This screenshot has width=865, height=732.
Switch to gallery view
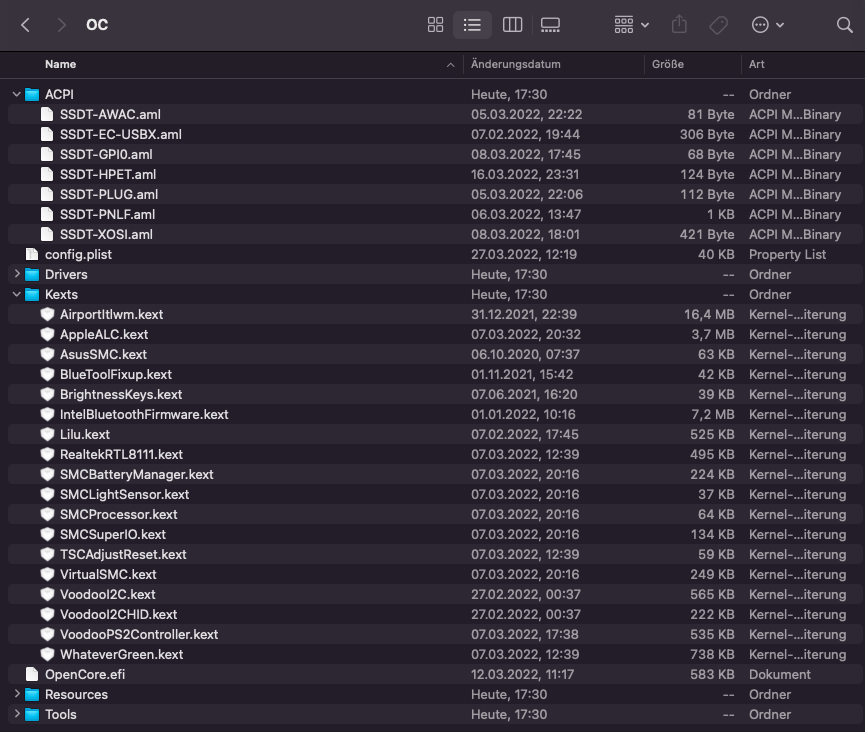click(x=550, y=25)
